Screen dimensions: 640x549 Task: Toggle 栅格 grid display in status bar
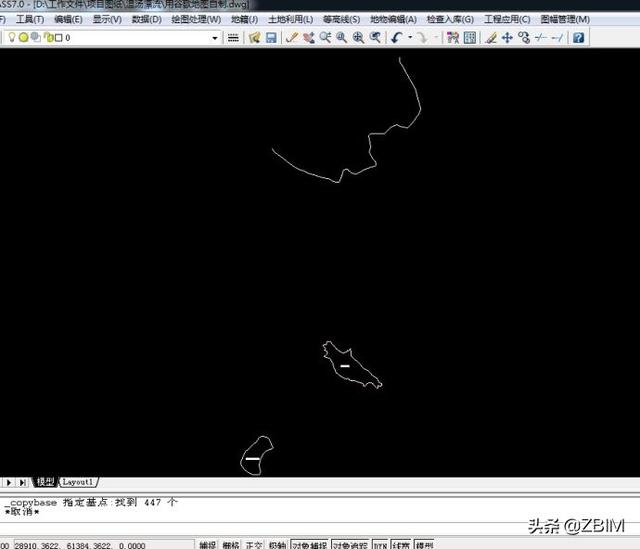click(231, 545)
